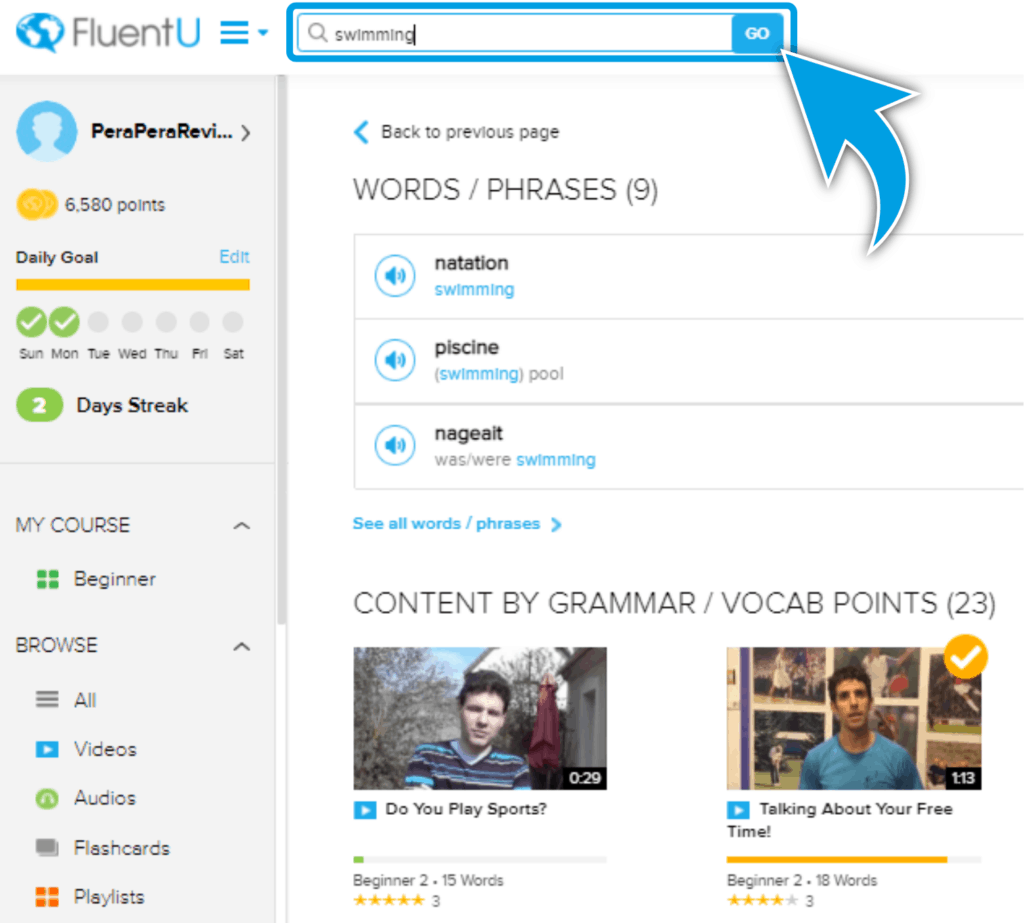This screenshot has width=1024, height=923.
Task: Click the Friday goal circle
Action: pyautogui.click(x=199, y=322)
